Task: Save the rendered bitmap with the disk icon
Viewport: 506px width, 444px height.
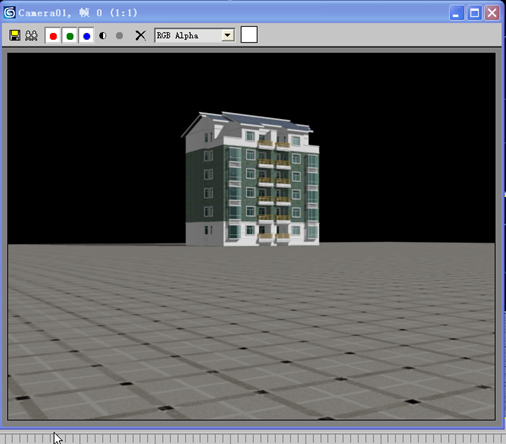Action: click(15, 35)
